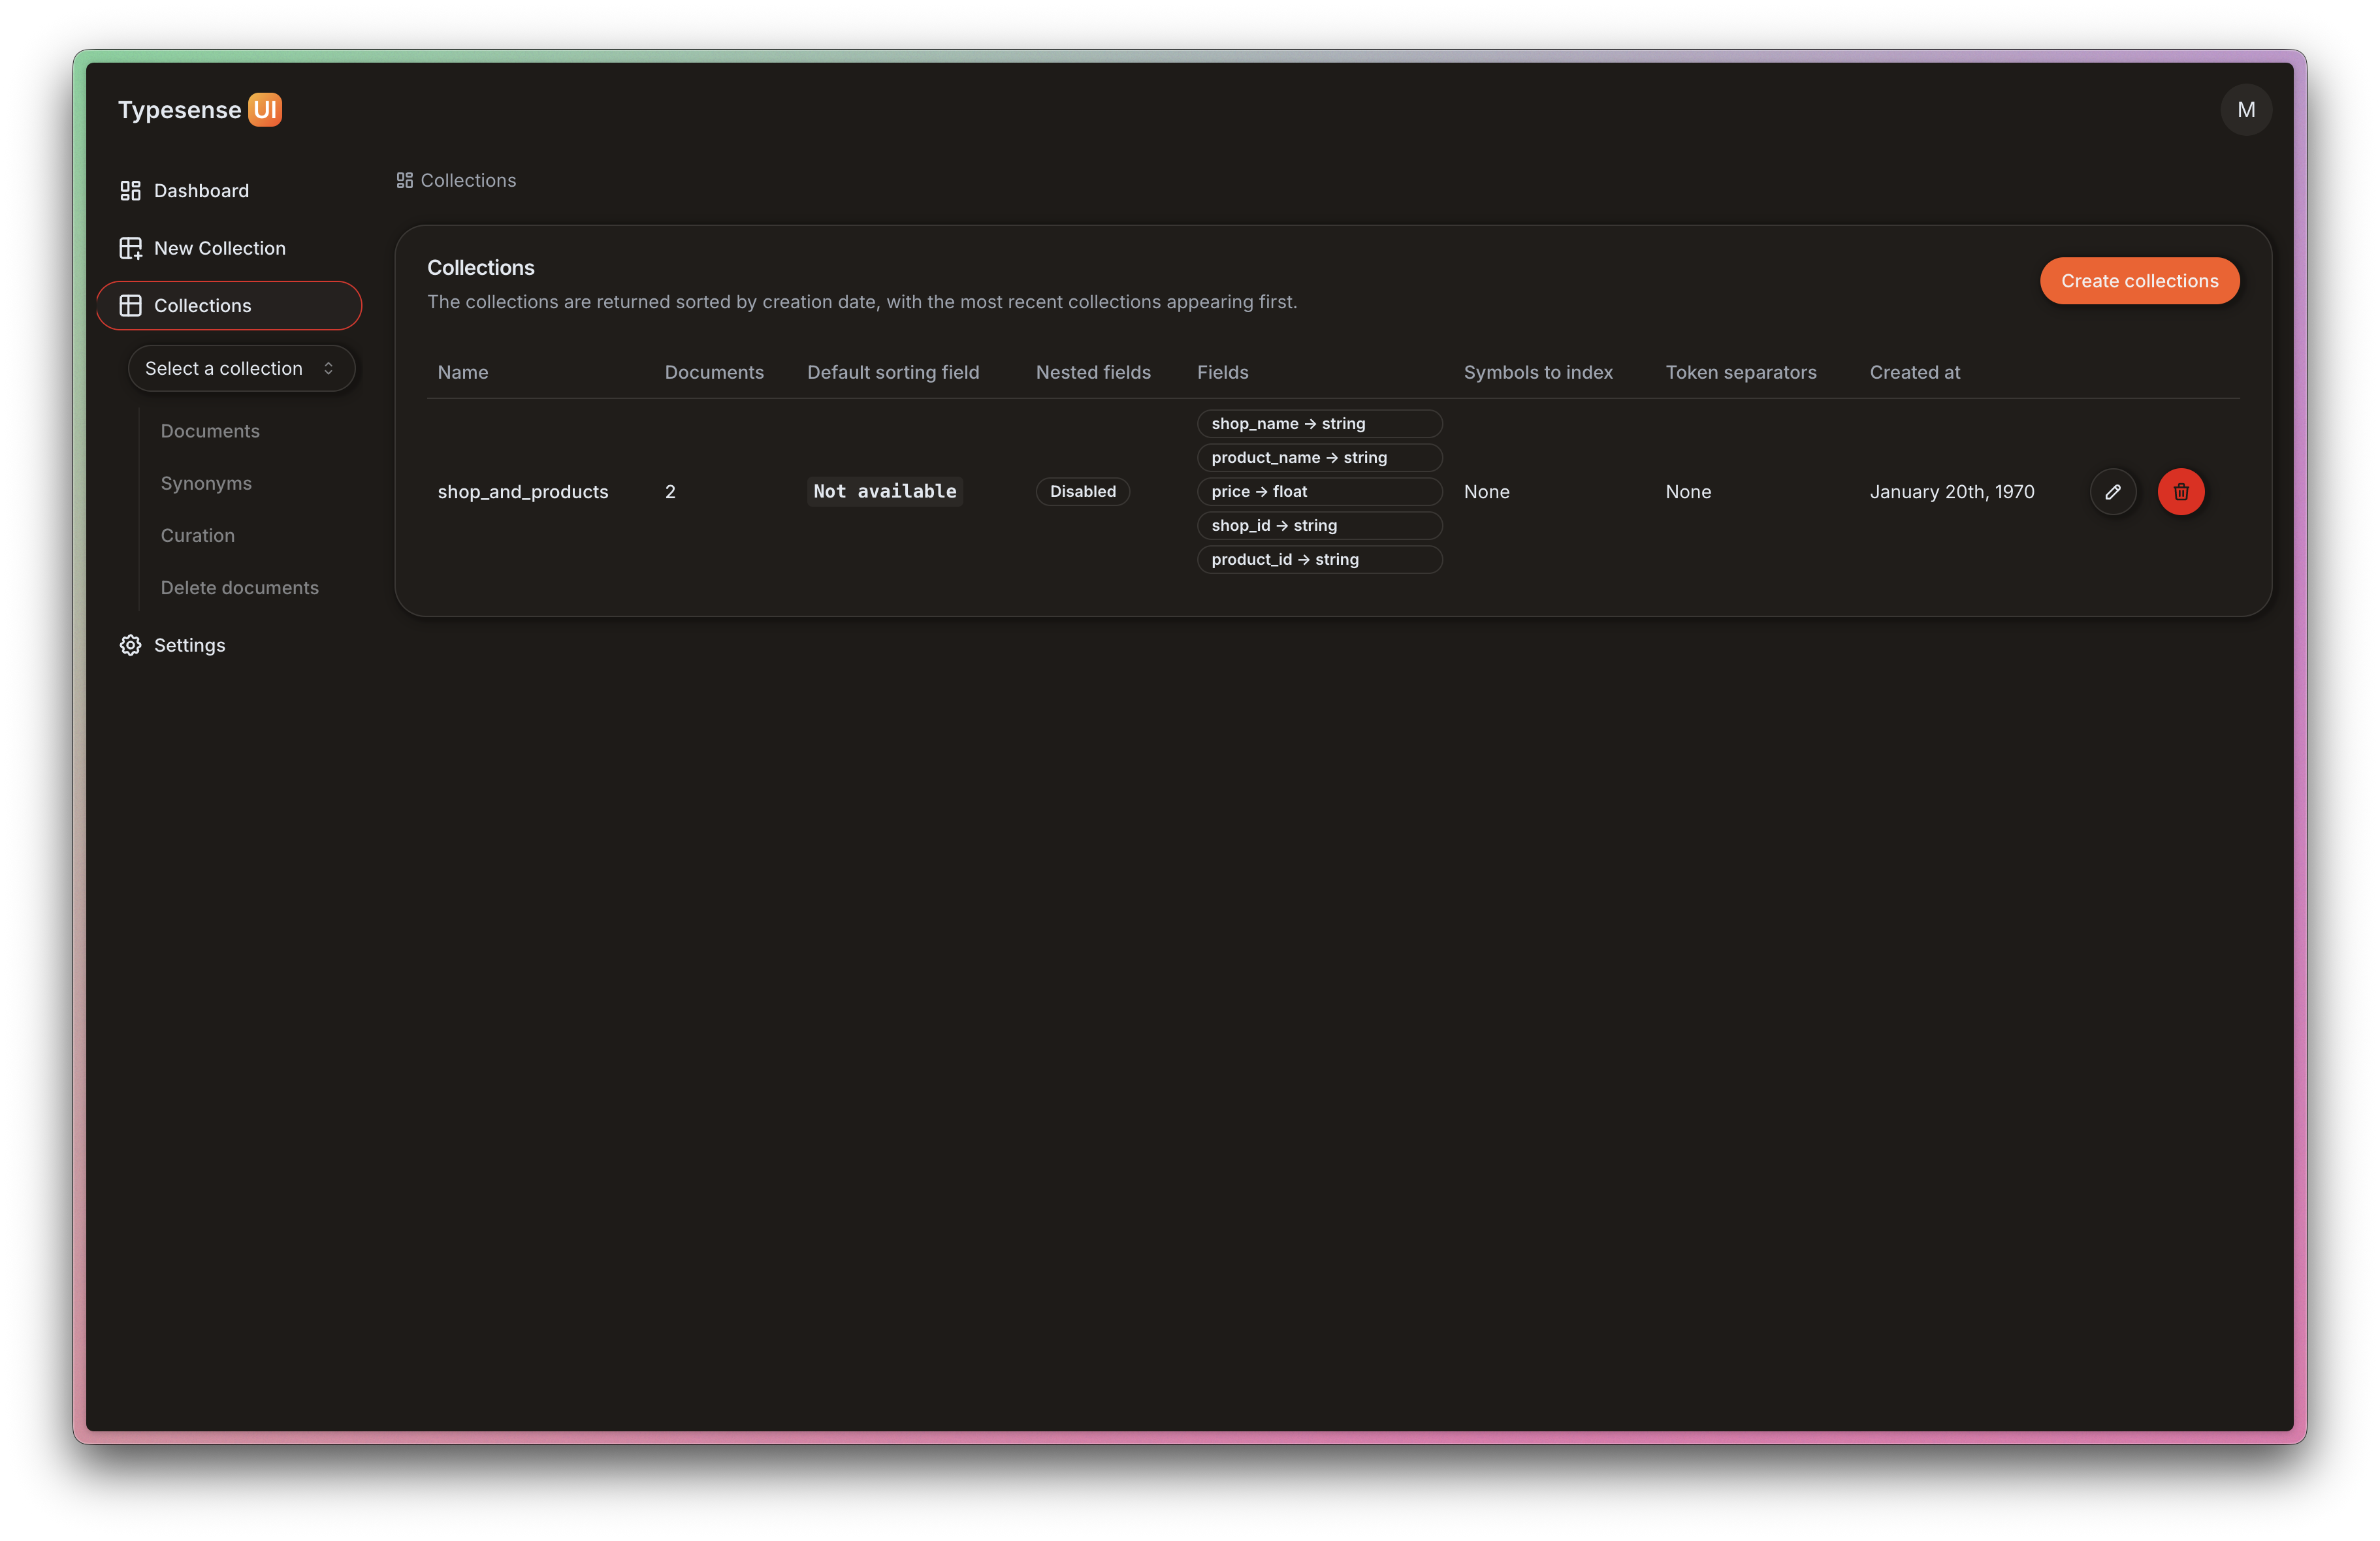Open Documents submenu item
The height and width of the screenshot is (1541, 2380).
210,431
